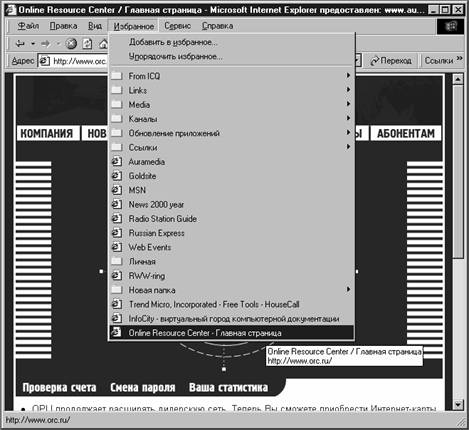
Task: Open Russian Express favorite icon
Action: point(117,233)
